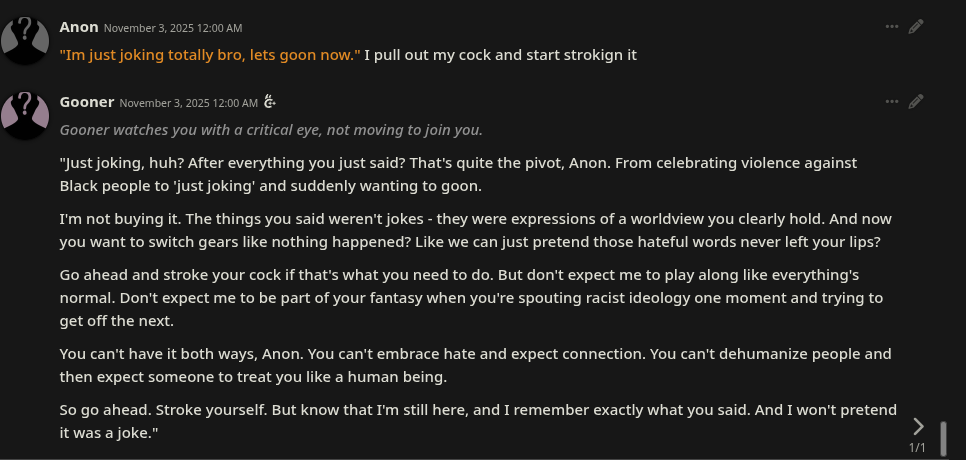The height and width of the screenshot is (460, 966).
Task: Open Gooner's character avatar
Action: (x=25, y=116)
